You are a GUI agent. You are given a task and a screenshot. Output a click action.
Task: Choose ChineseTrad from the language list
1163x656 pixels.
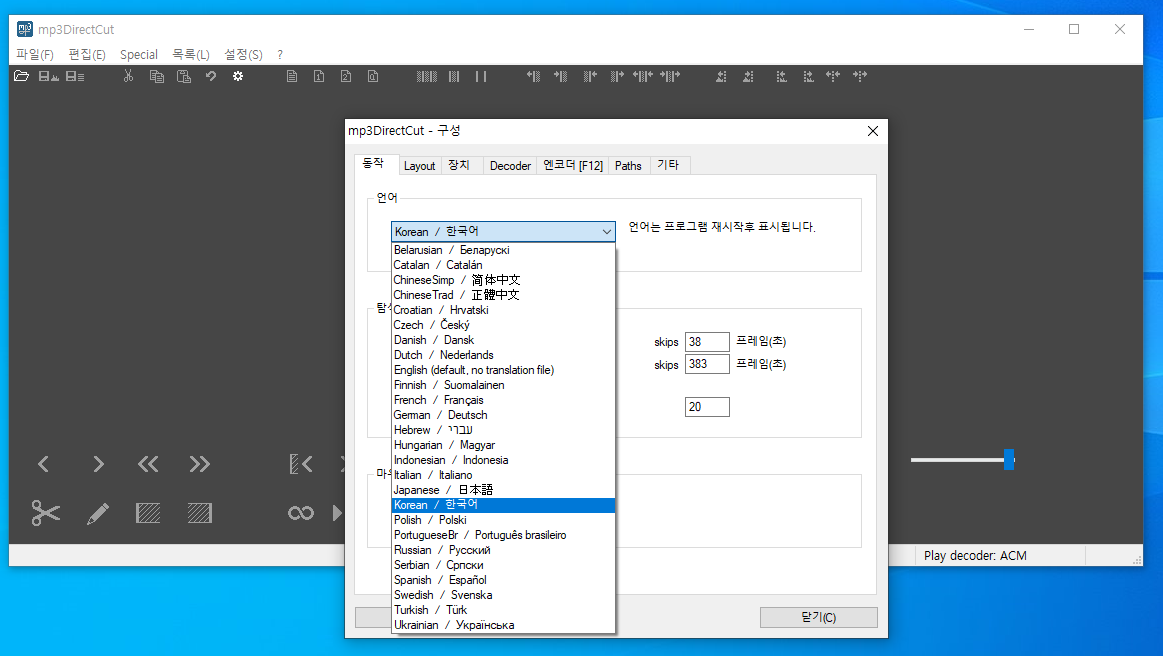click(503, 295)
